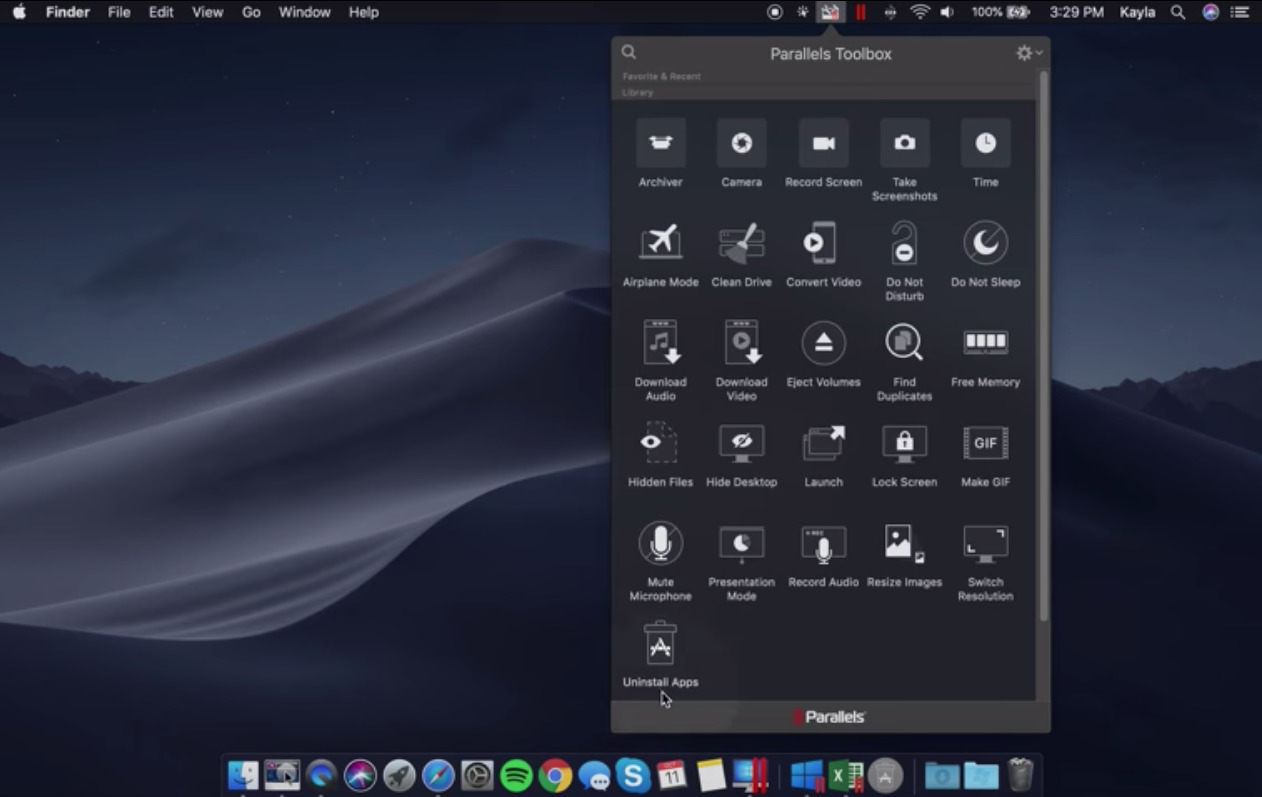Screen dimensions: 1262x797
Task: Open the volume control in menu bar
Action: coord(947,12)
